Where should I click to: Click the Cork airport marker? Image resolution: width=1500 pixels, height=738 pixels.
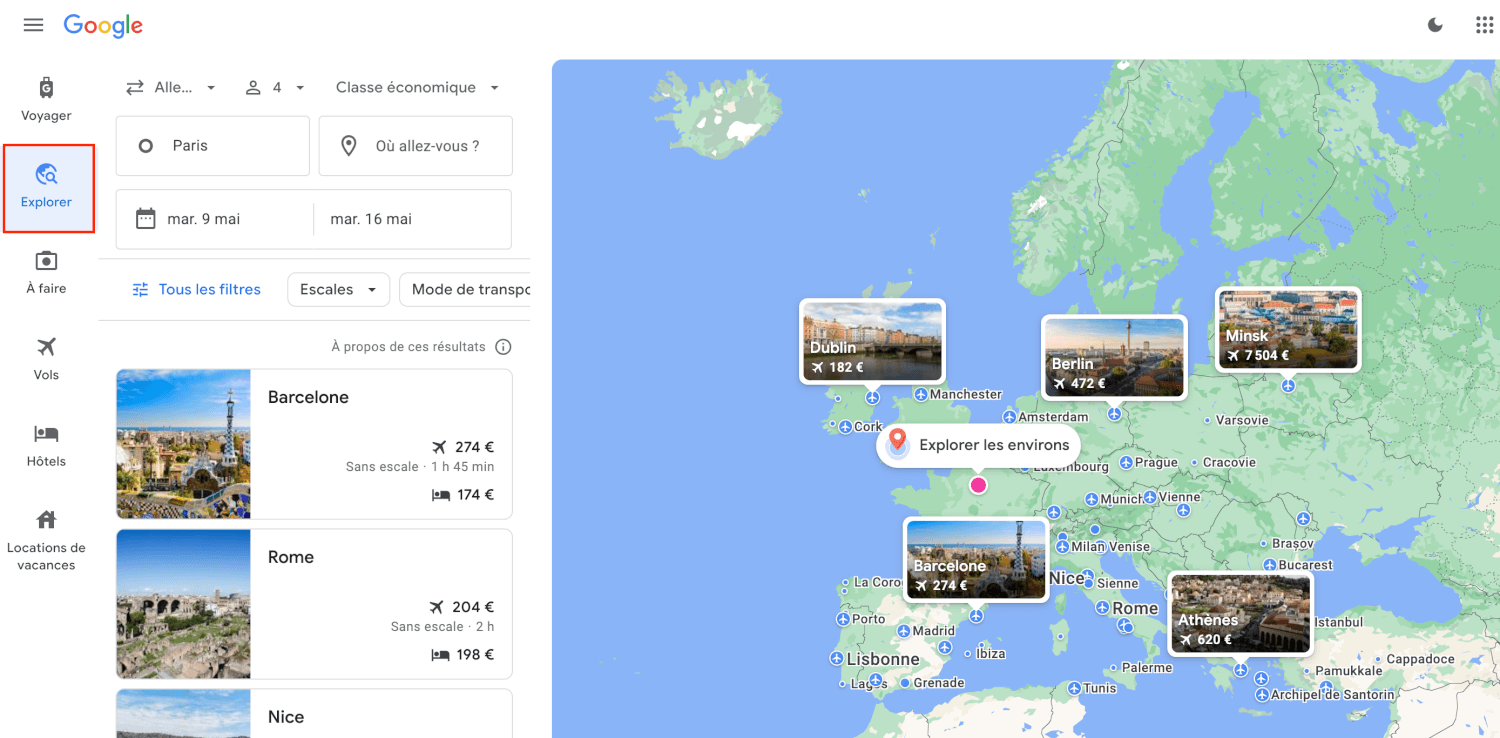(846, 427)
